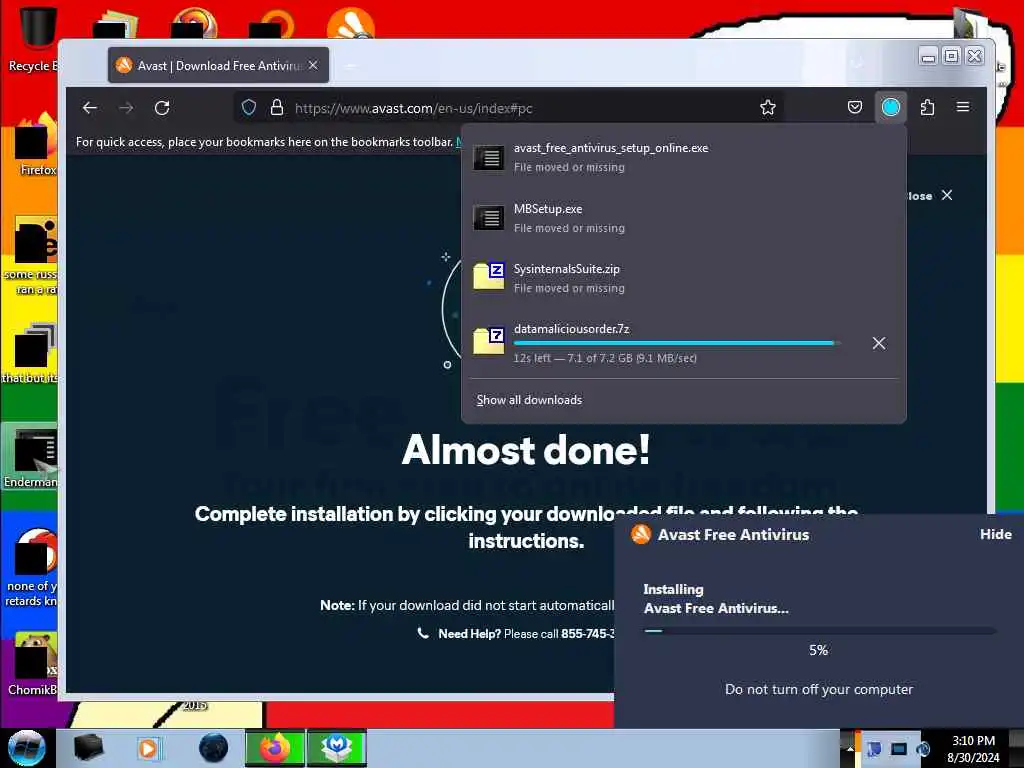1024x768 pixels.
Task: Click the padlock site info icon
Action: (x=277, y=108)
